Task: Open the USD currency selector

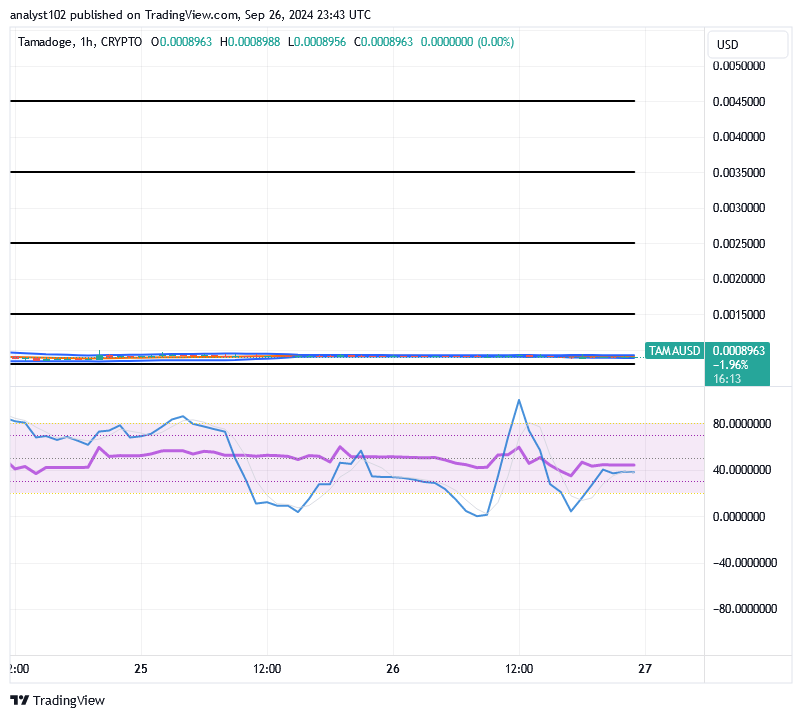Action: tap(727, 44)
